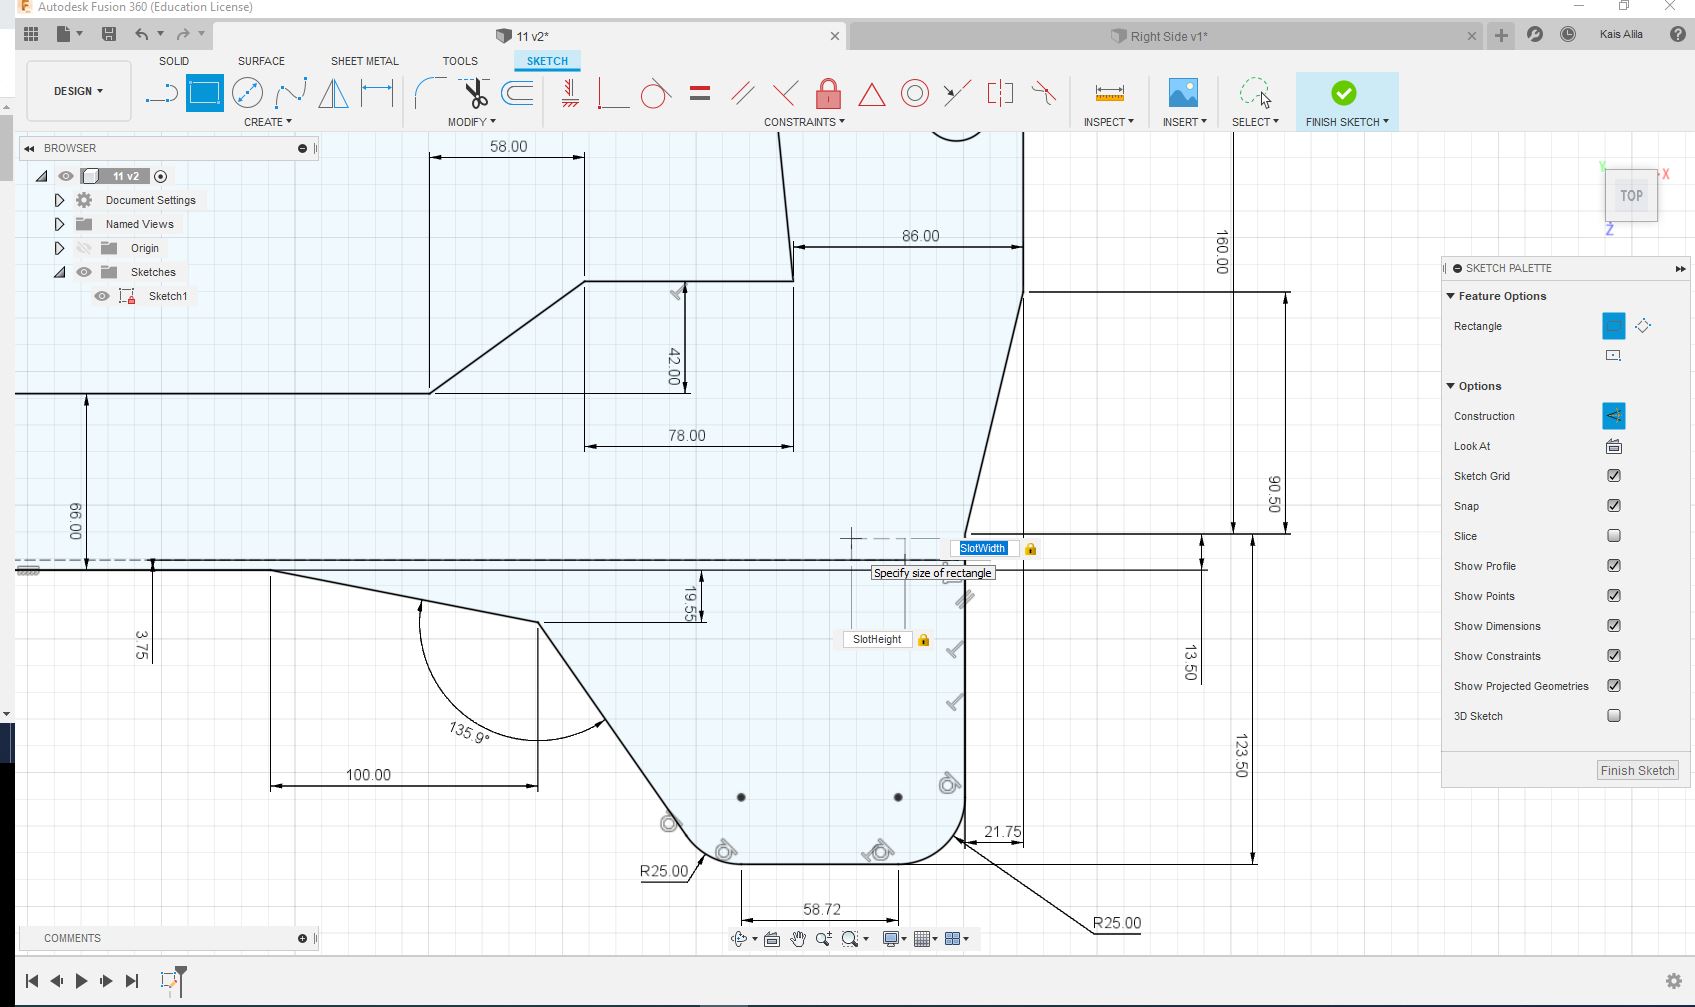Click the green Finish Sketch checkmark
Viewport: 1695px width, 1007px height.
point(1344,93)
